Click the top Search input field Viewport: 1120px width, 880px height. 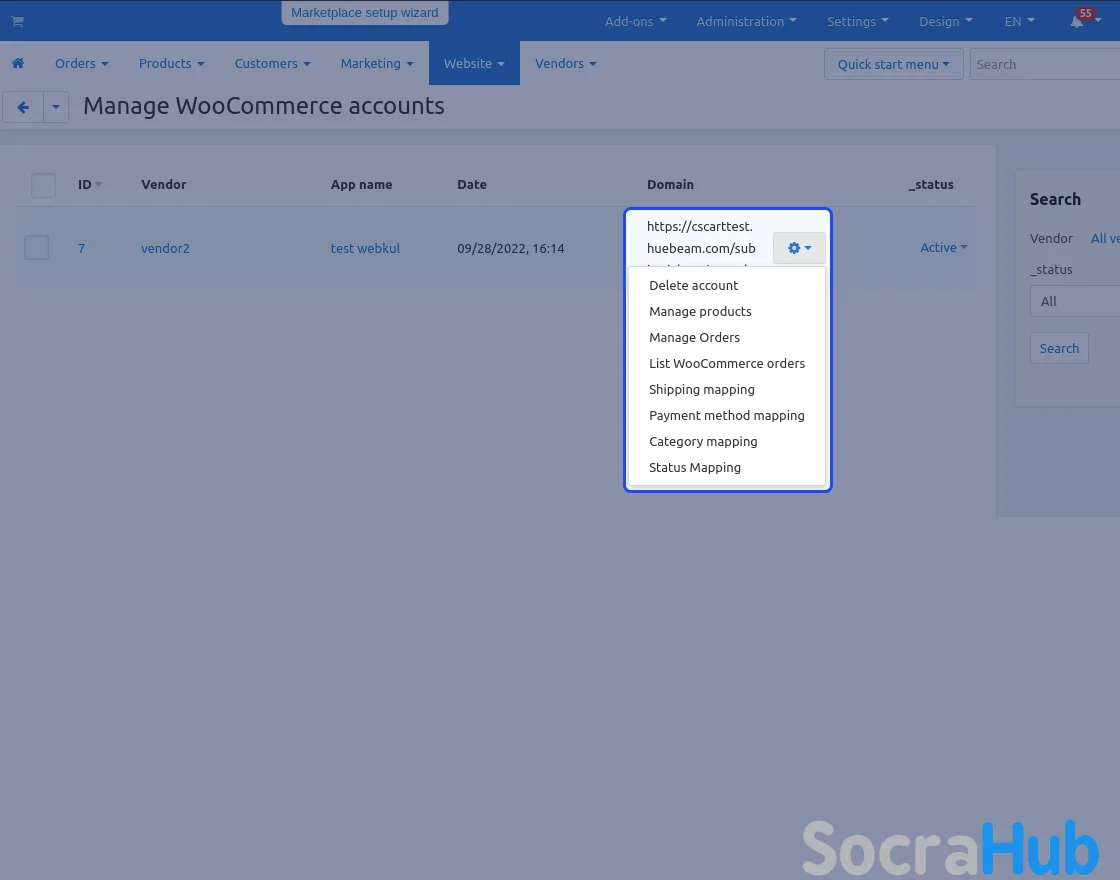click(x=1045, y=64)
